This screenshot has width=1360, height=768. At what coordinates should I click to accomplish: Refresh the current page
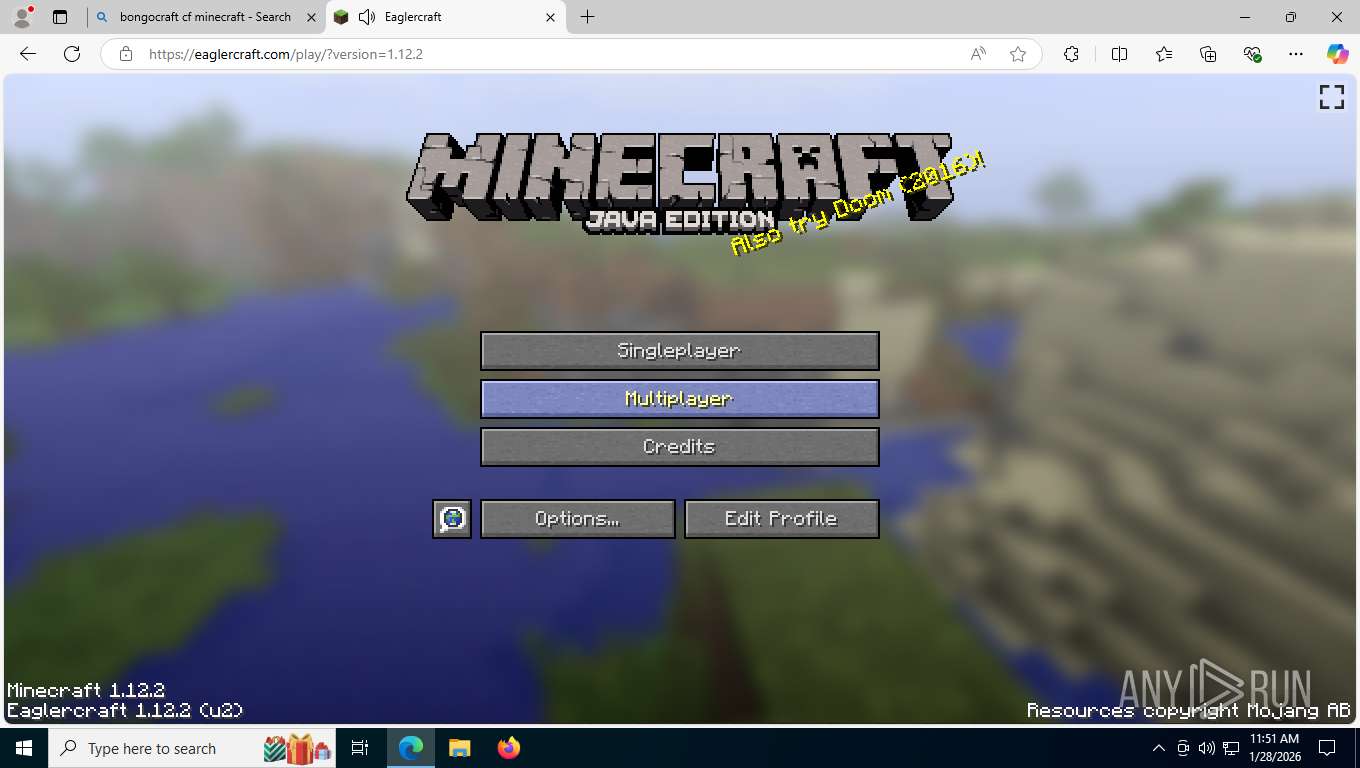tap(72, 54)
